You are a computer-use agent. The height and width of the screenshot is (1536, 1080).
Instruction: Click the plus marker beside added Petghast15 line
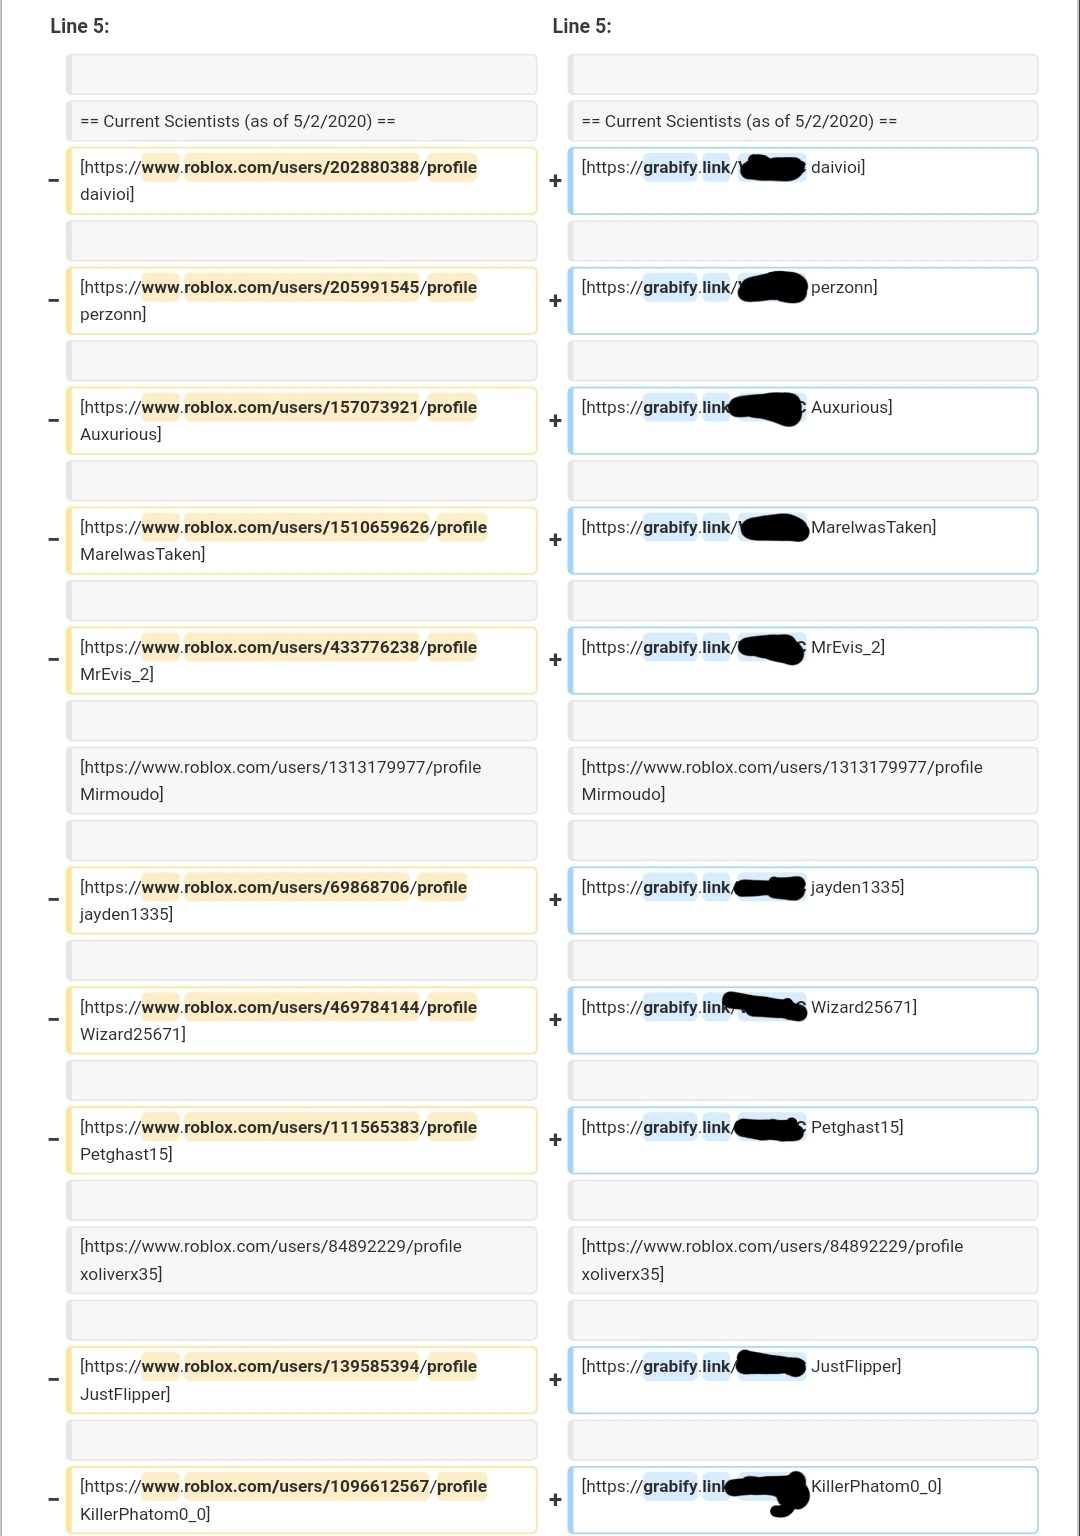[555, 1140]
